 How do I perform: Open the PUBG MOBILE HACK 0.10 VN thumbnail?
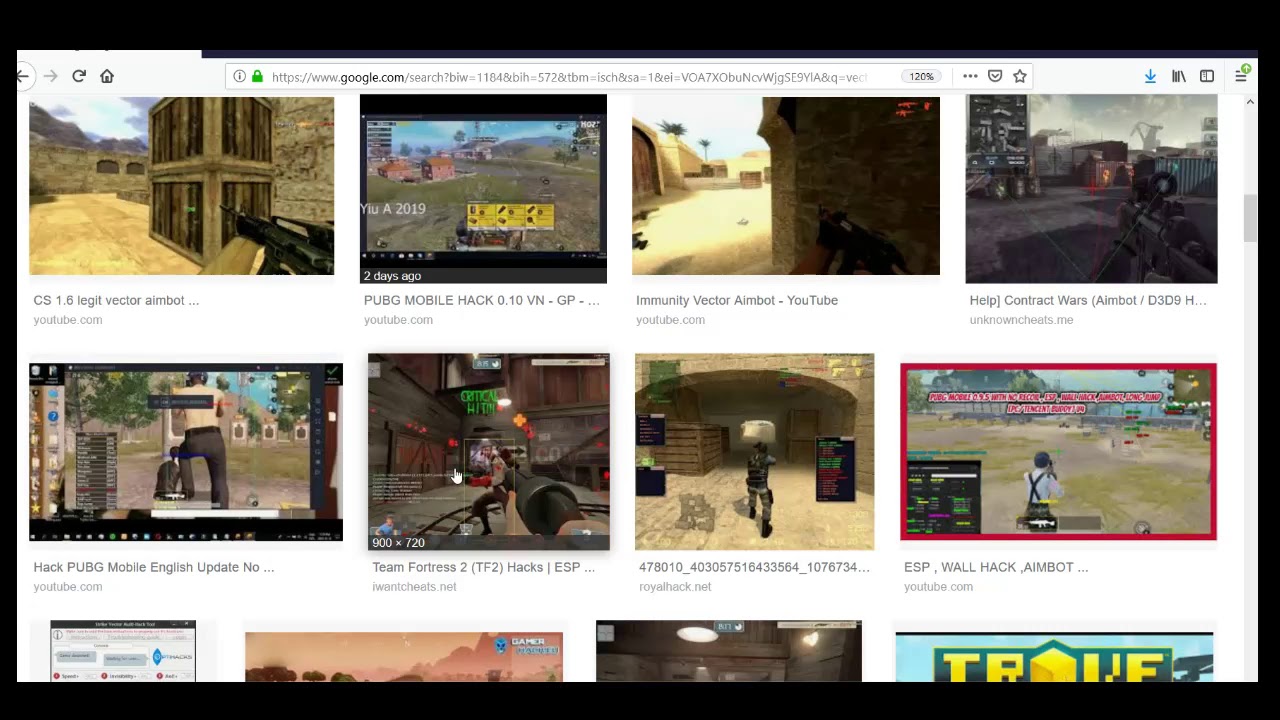click(483, 189)
